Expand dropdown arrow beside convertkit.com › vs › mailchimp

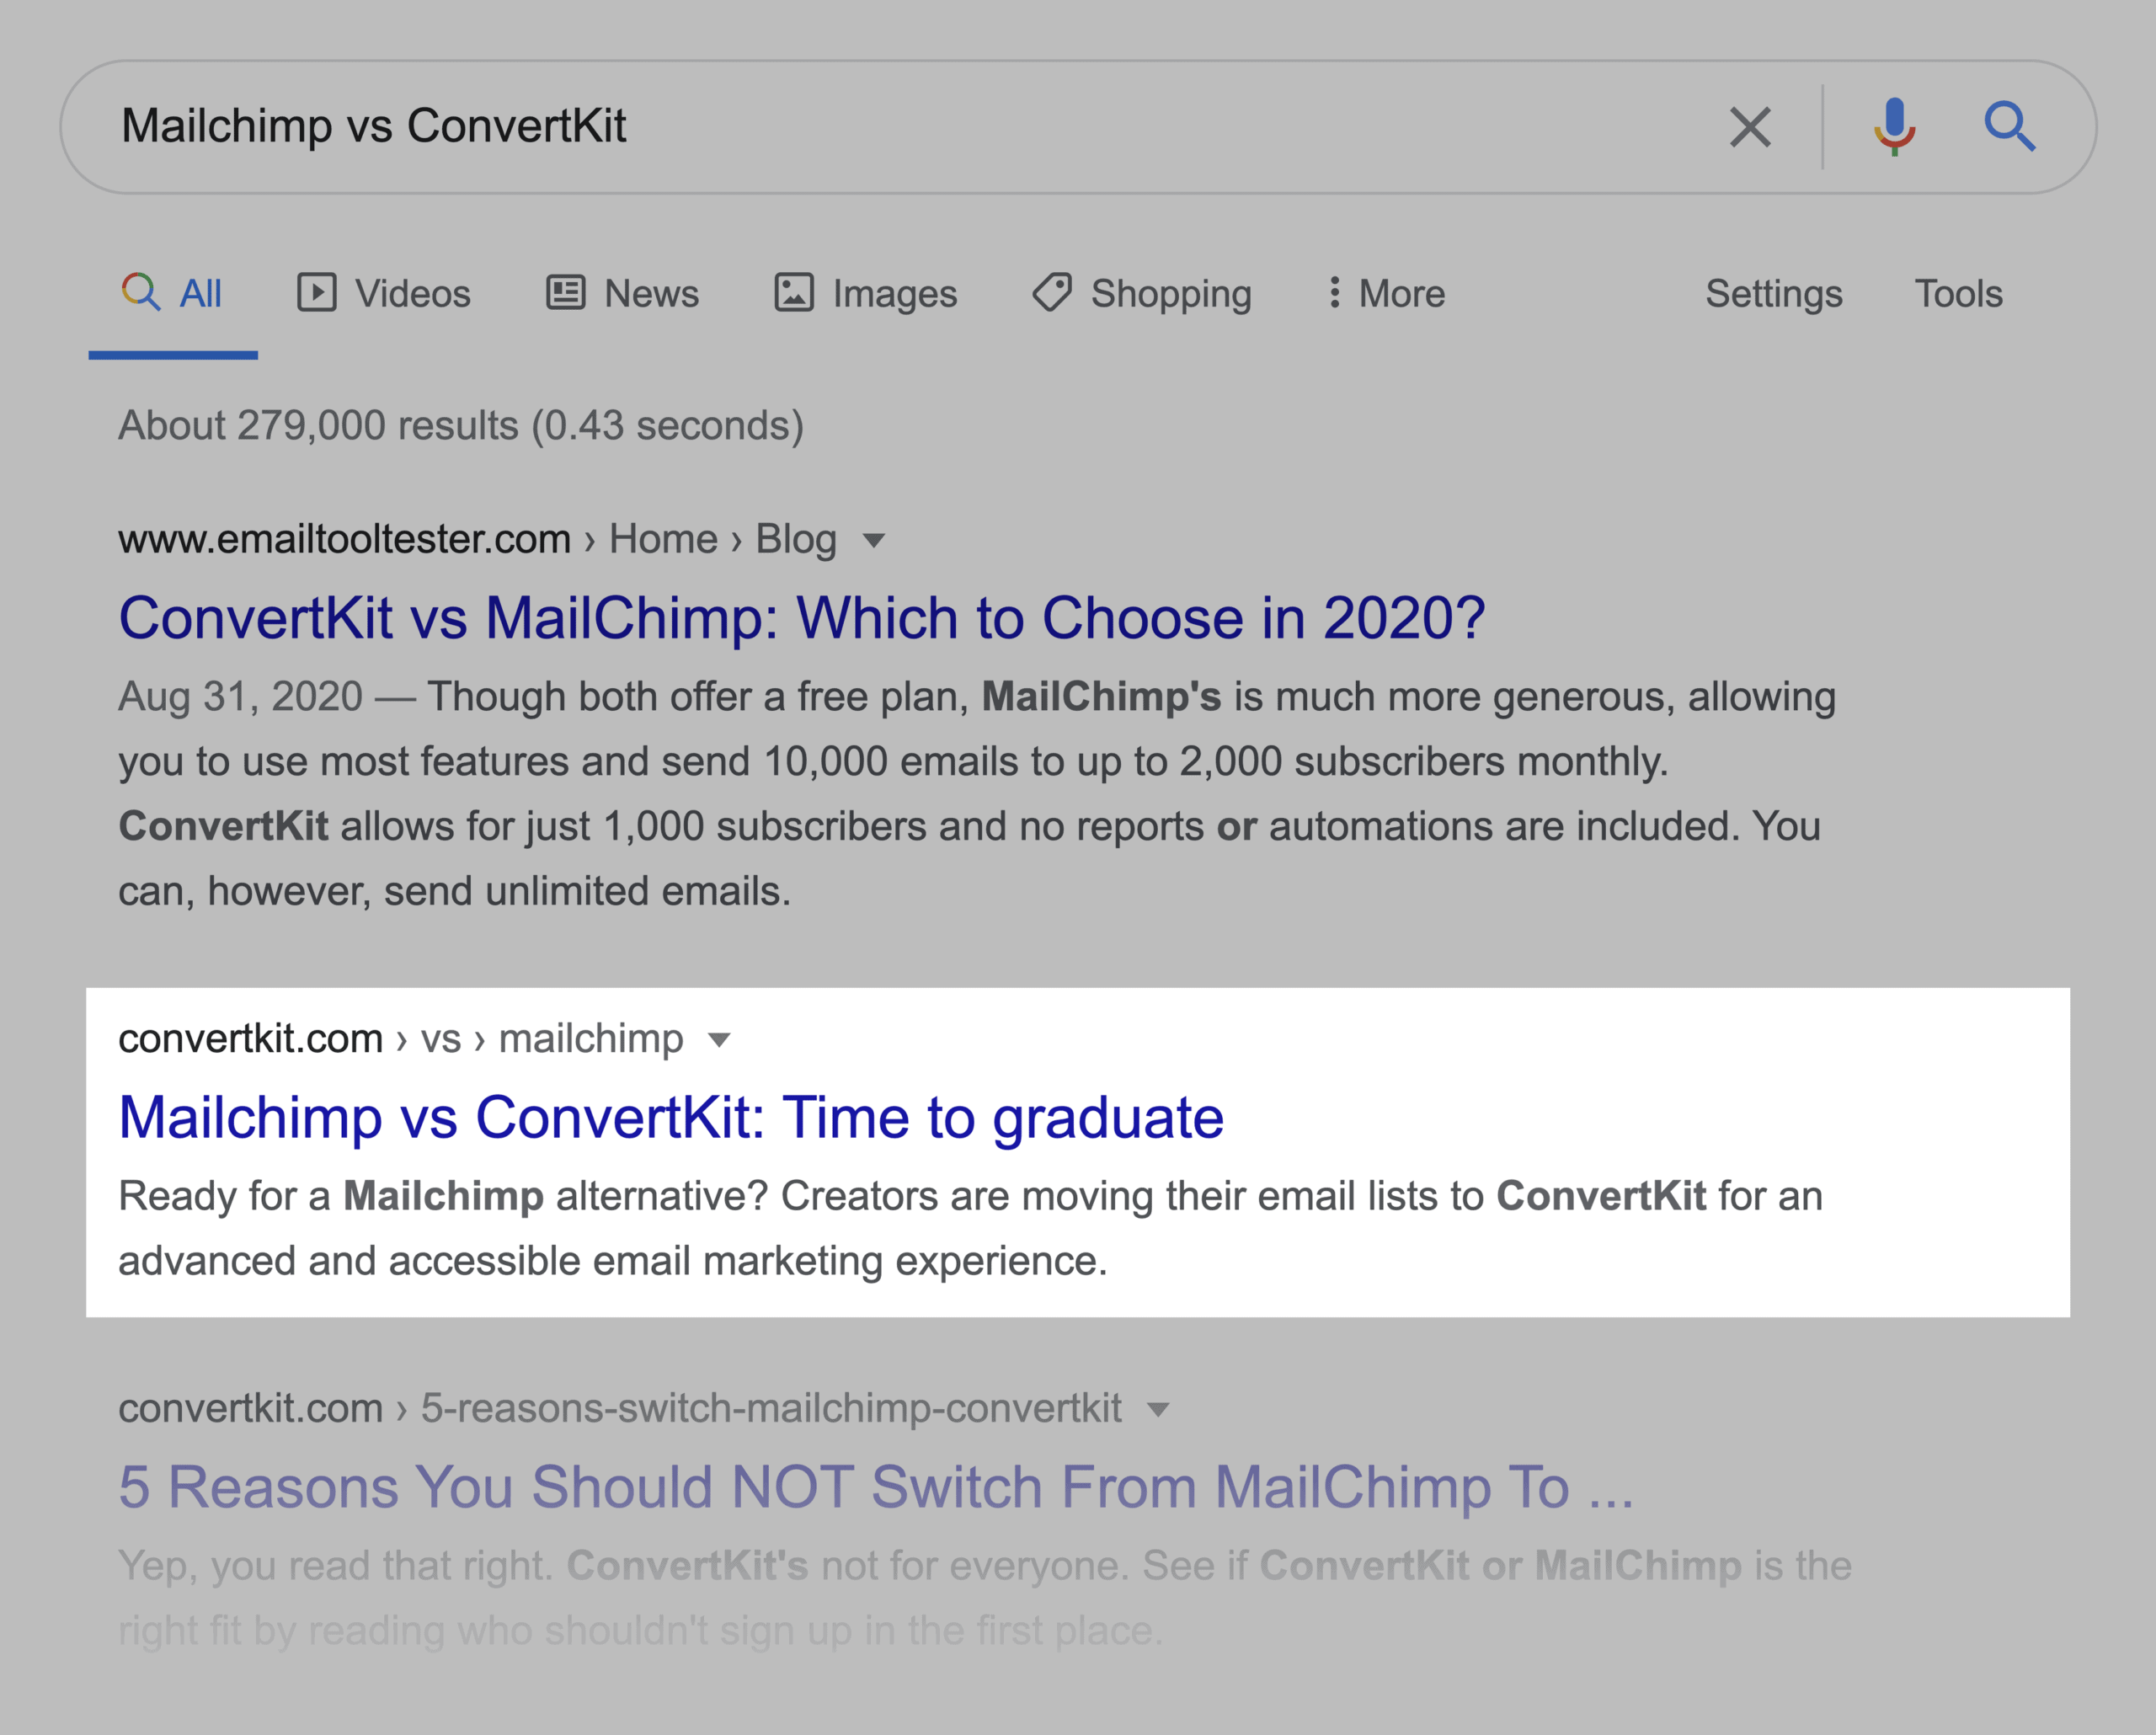click(x=719, y=1040)
